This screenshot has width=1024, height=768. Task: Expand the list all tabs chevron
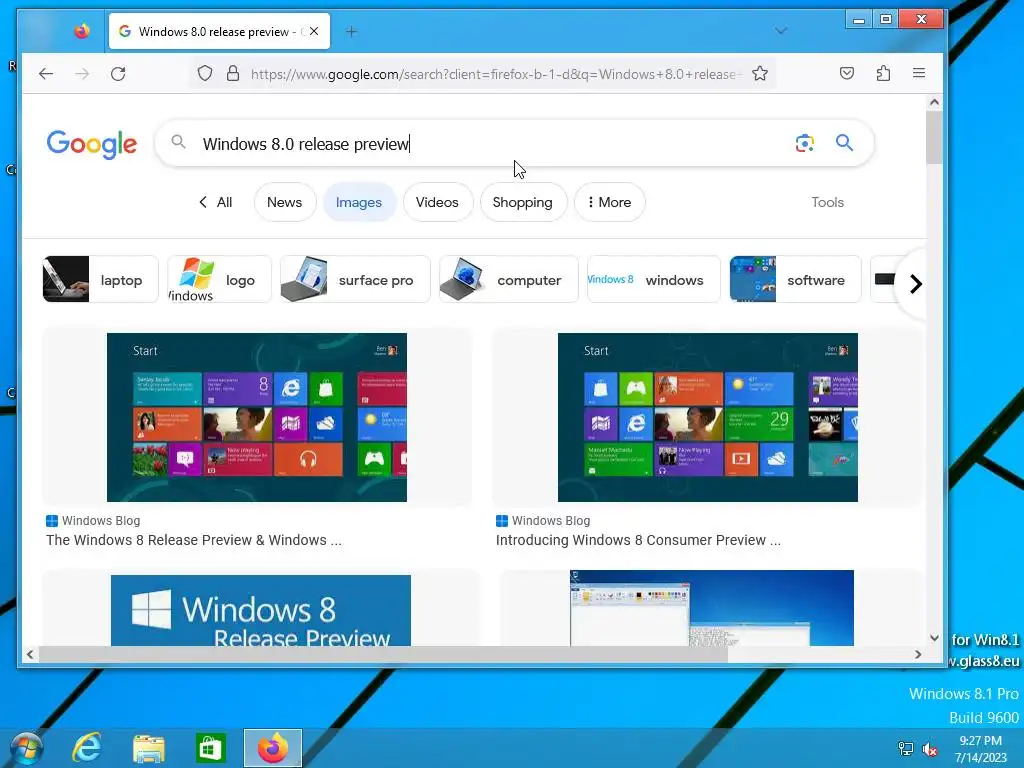[x=781, y=31]
